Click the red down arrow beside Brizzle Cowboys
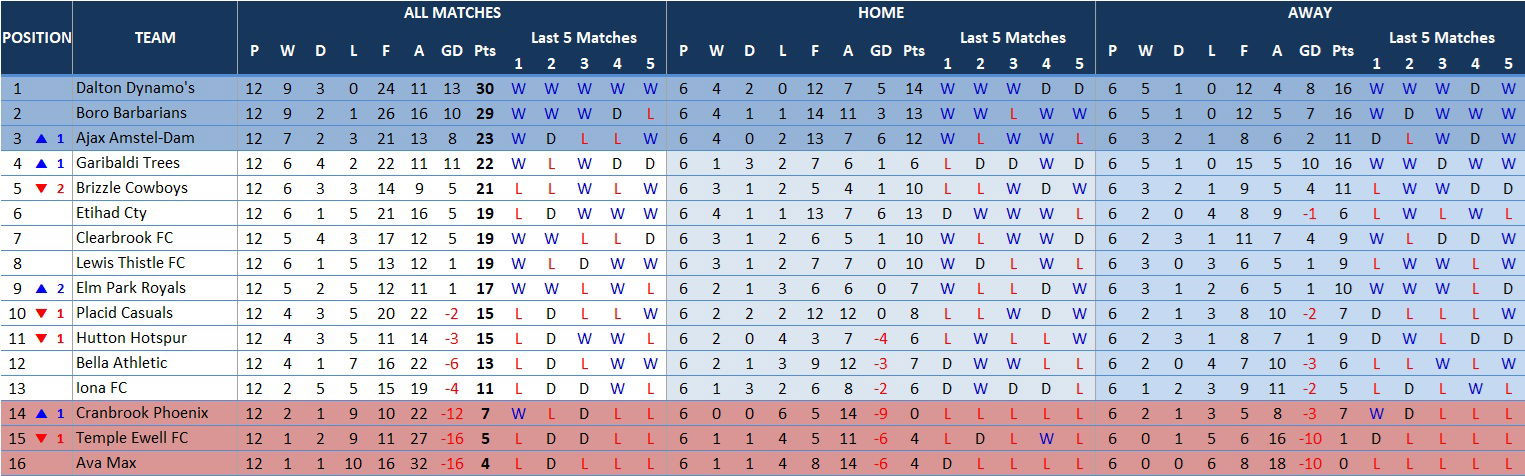Image resolution: width=1525 pixels, height=476 pixels. click(41, 188)
